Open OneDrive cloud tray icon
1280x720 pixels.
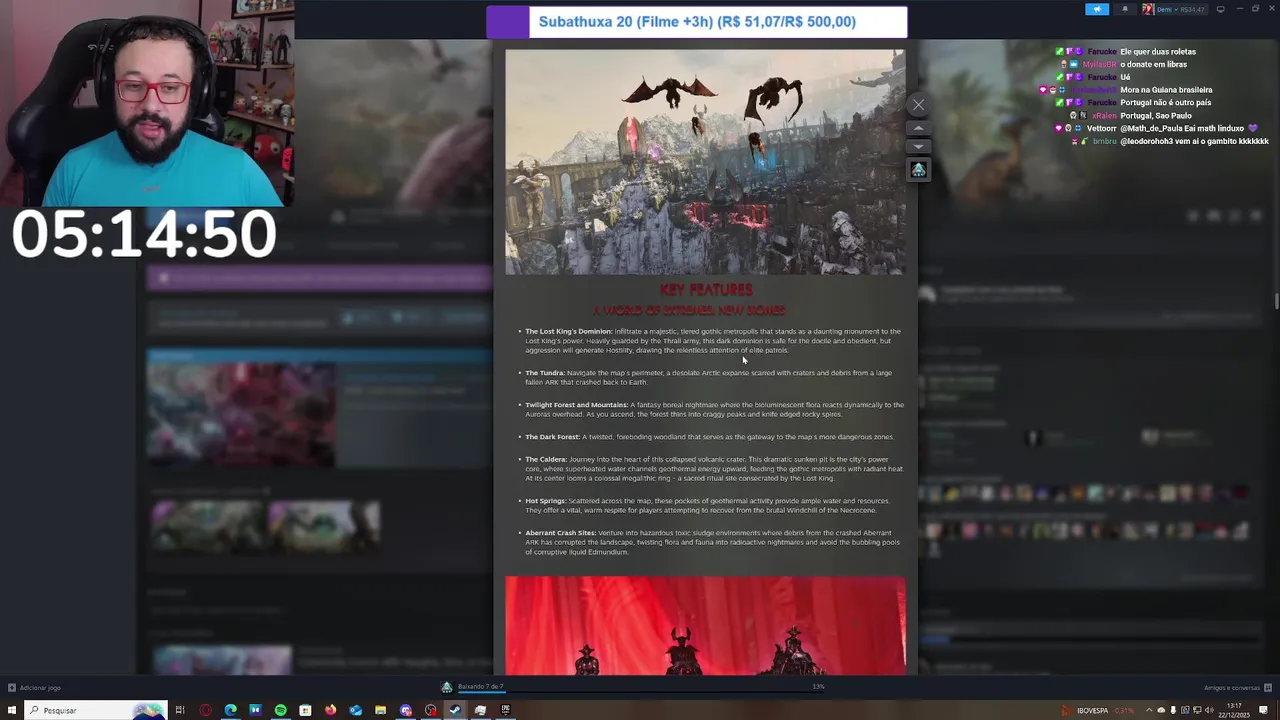click(1161, 710)
